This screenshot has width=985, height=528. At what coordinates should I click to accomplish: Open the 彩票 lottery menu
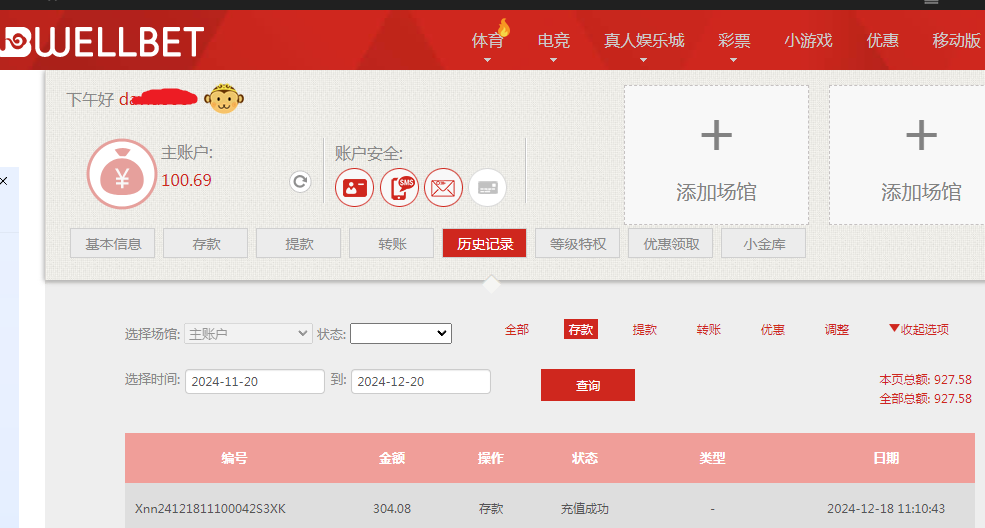[x=734, y=41]
